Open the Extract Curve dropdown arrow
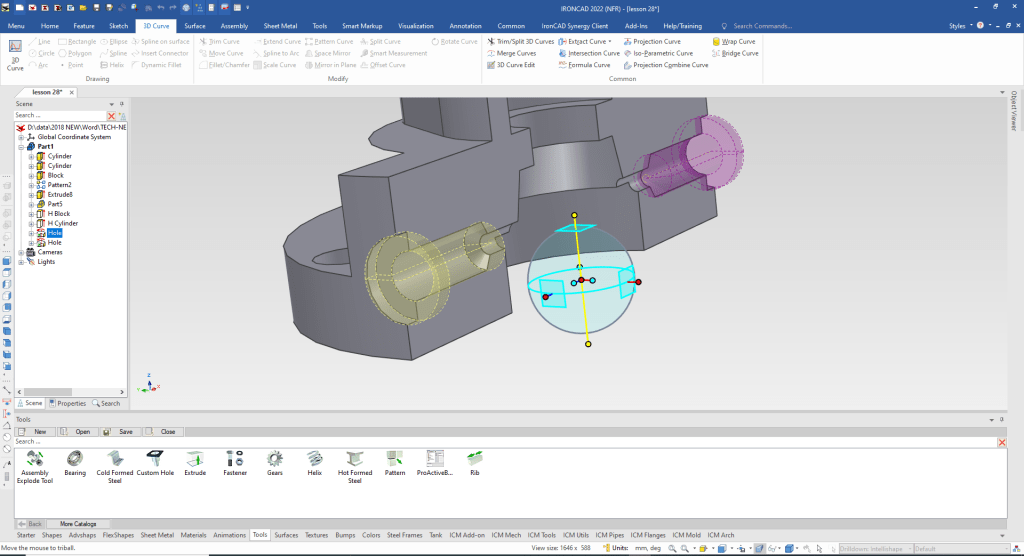The height and width of the screenshot is (556, 1024). click(610, 42)
